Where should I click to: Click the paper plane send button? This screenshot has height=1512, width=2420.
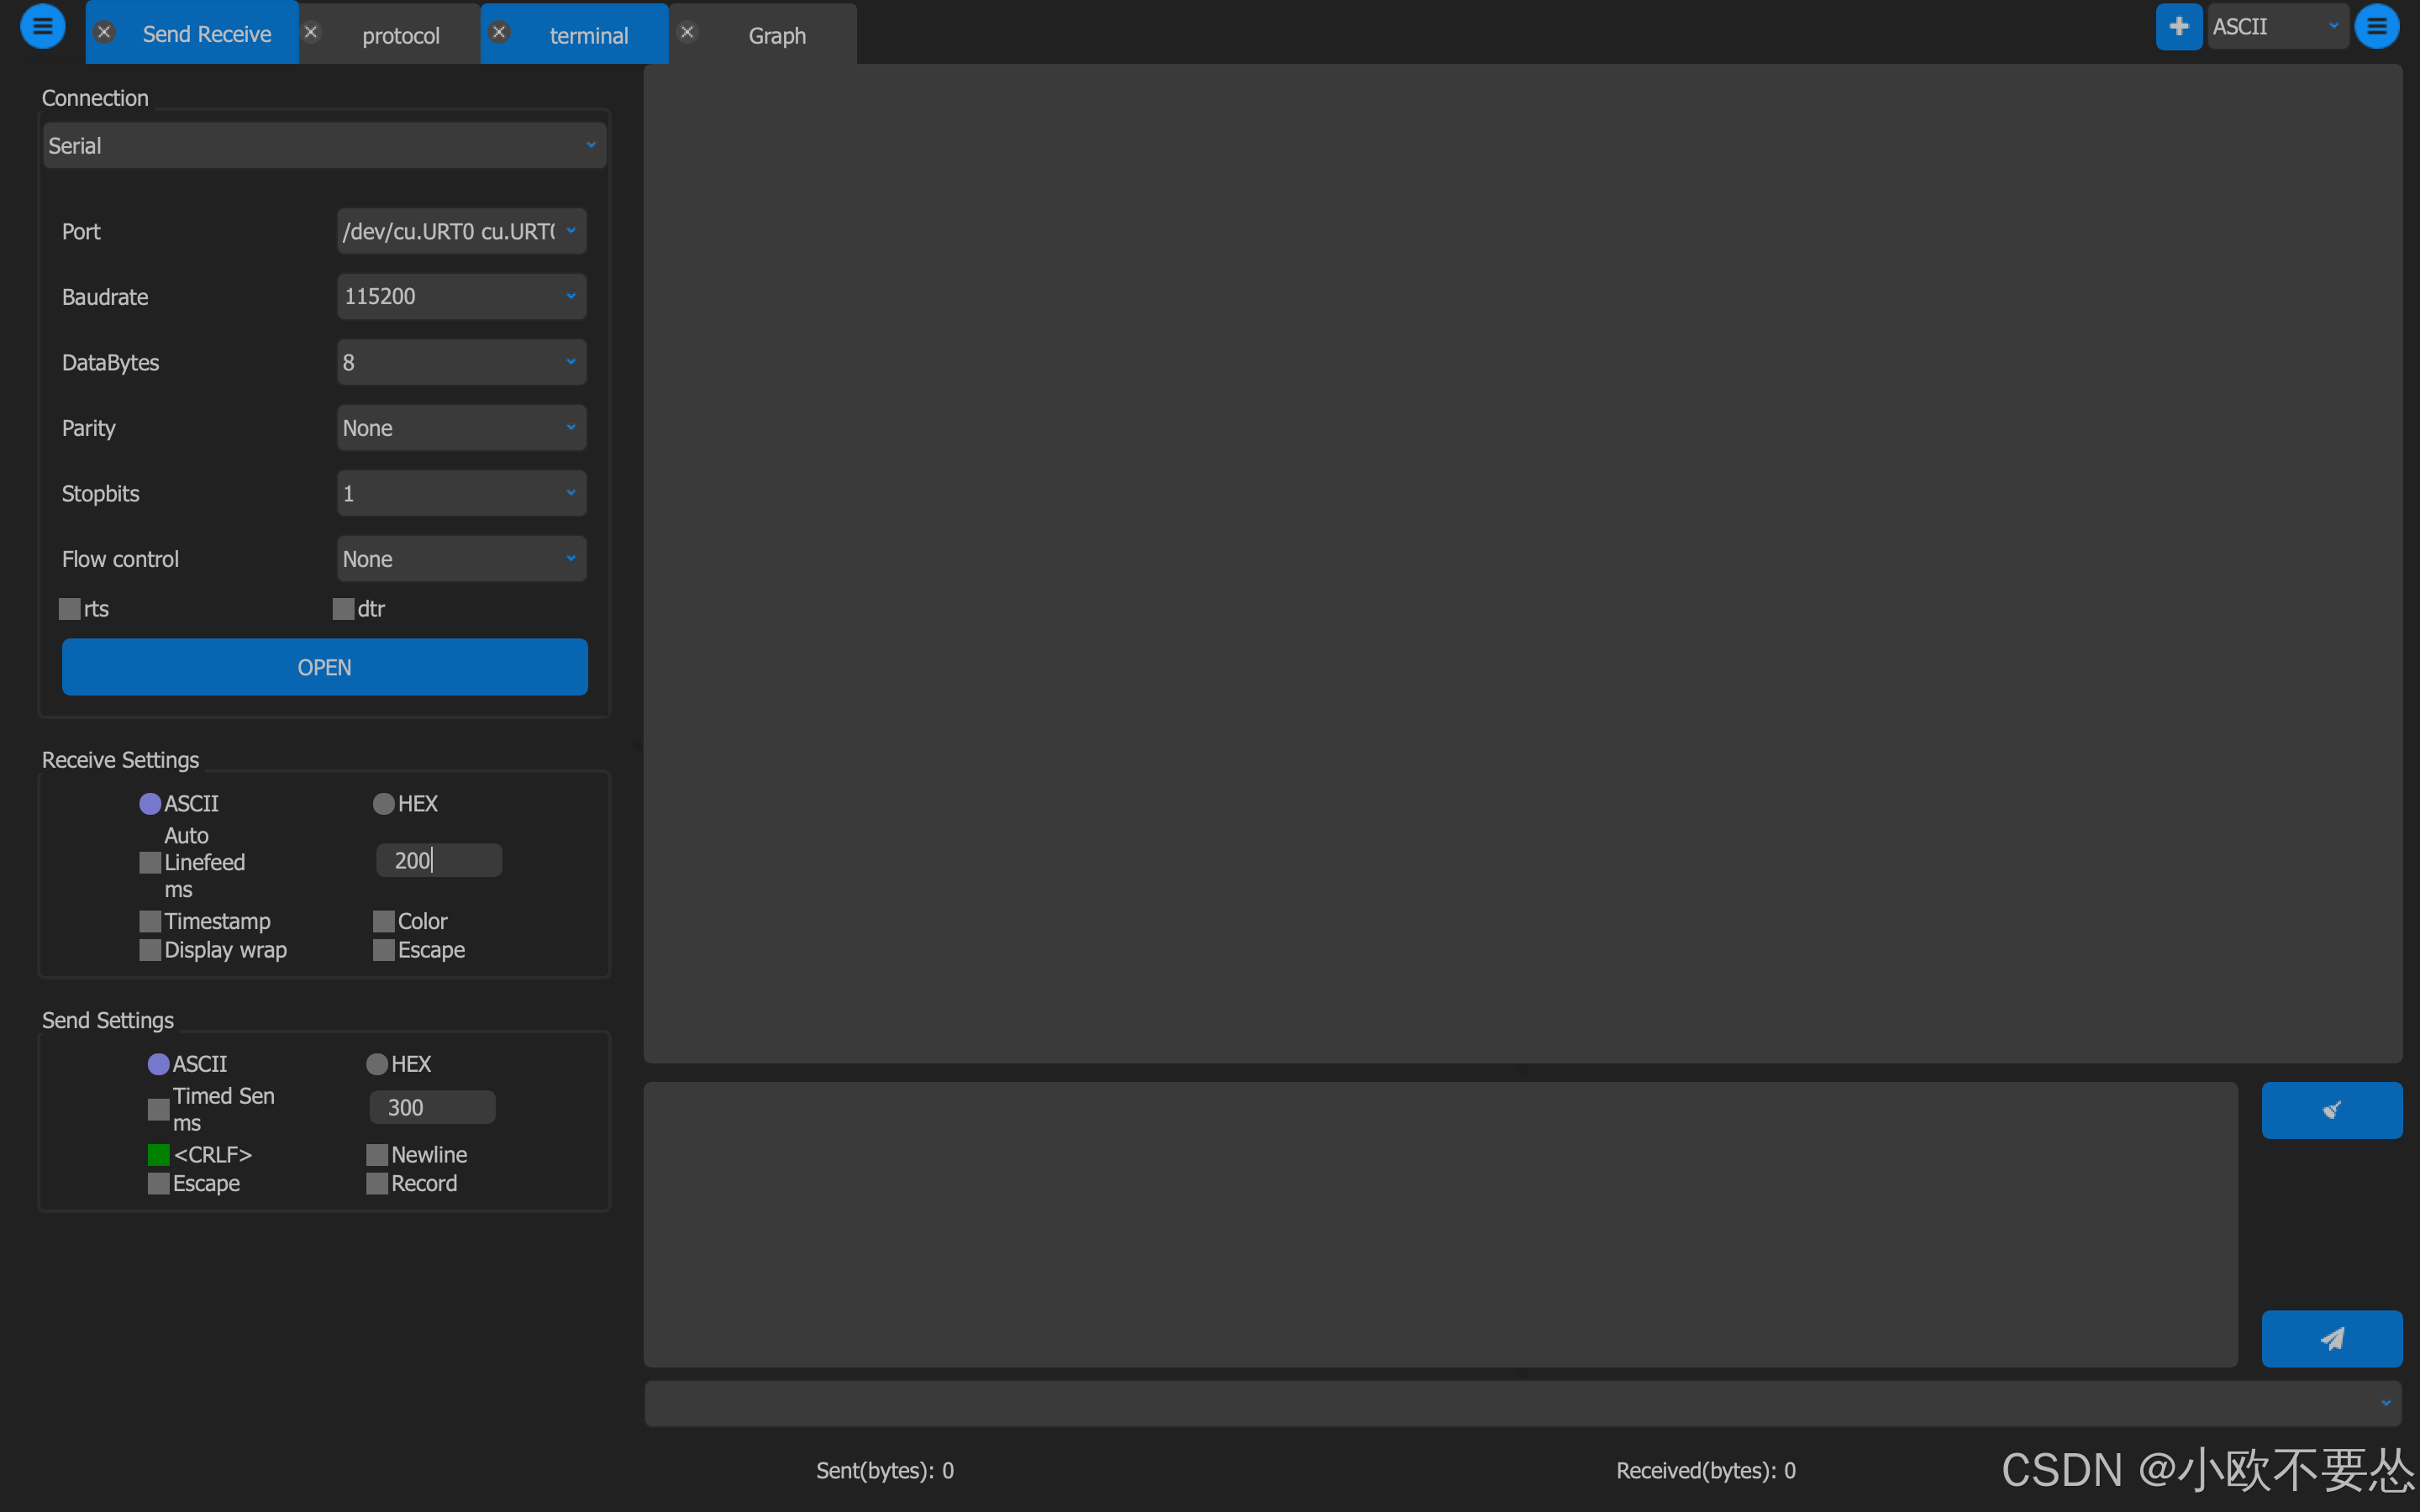point(2331,1338)
